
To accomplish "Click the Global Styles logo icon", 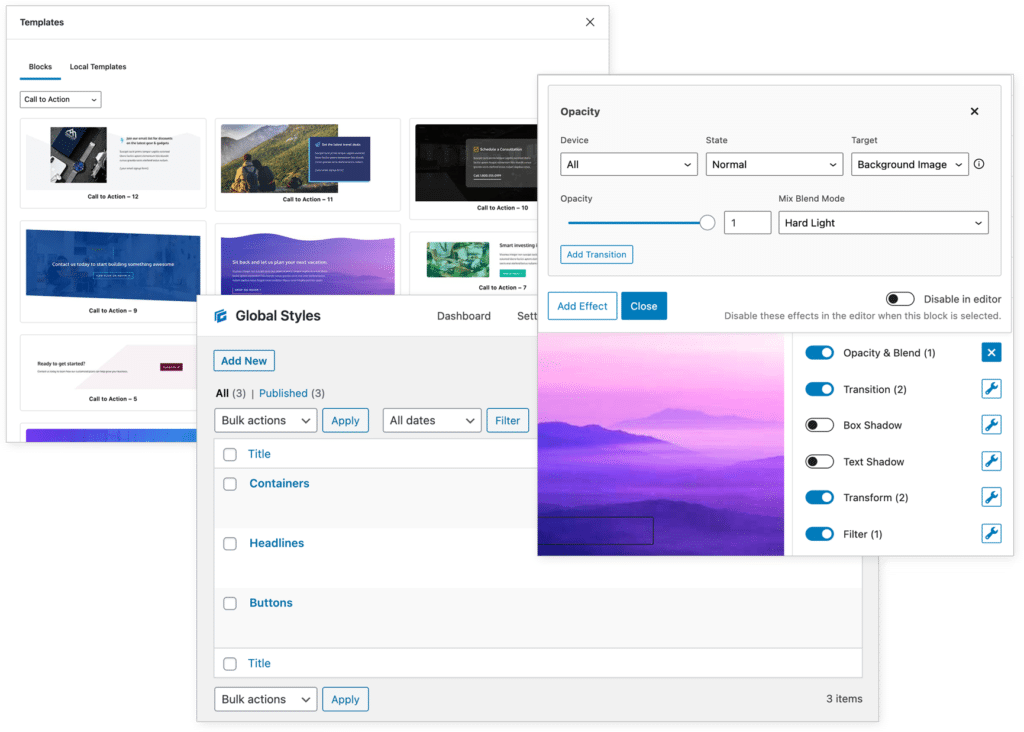I will point(222,315).
